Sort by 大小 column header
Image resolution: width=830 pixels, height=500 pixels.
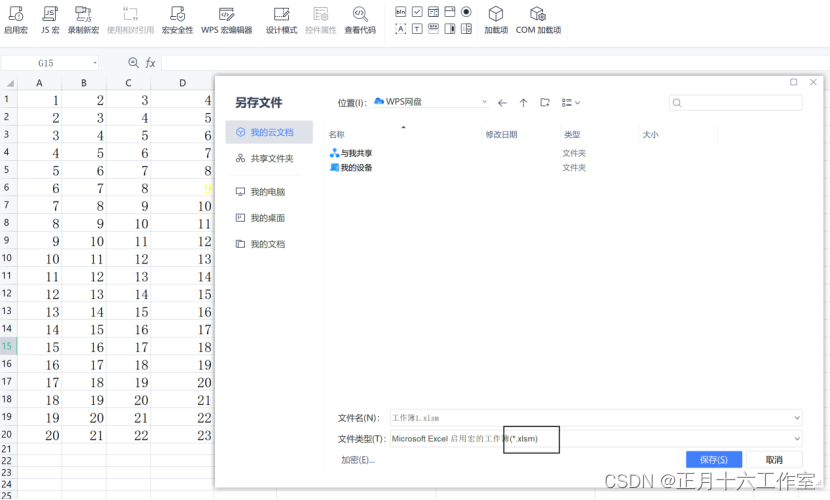tap(650, 134)
